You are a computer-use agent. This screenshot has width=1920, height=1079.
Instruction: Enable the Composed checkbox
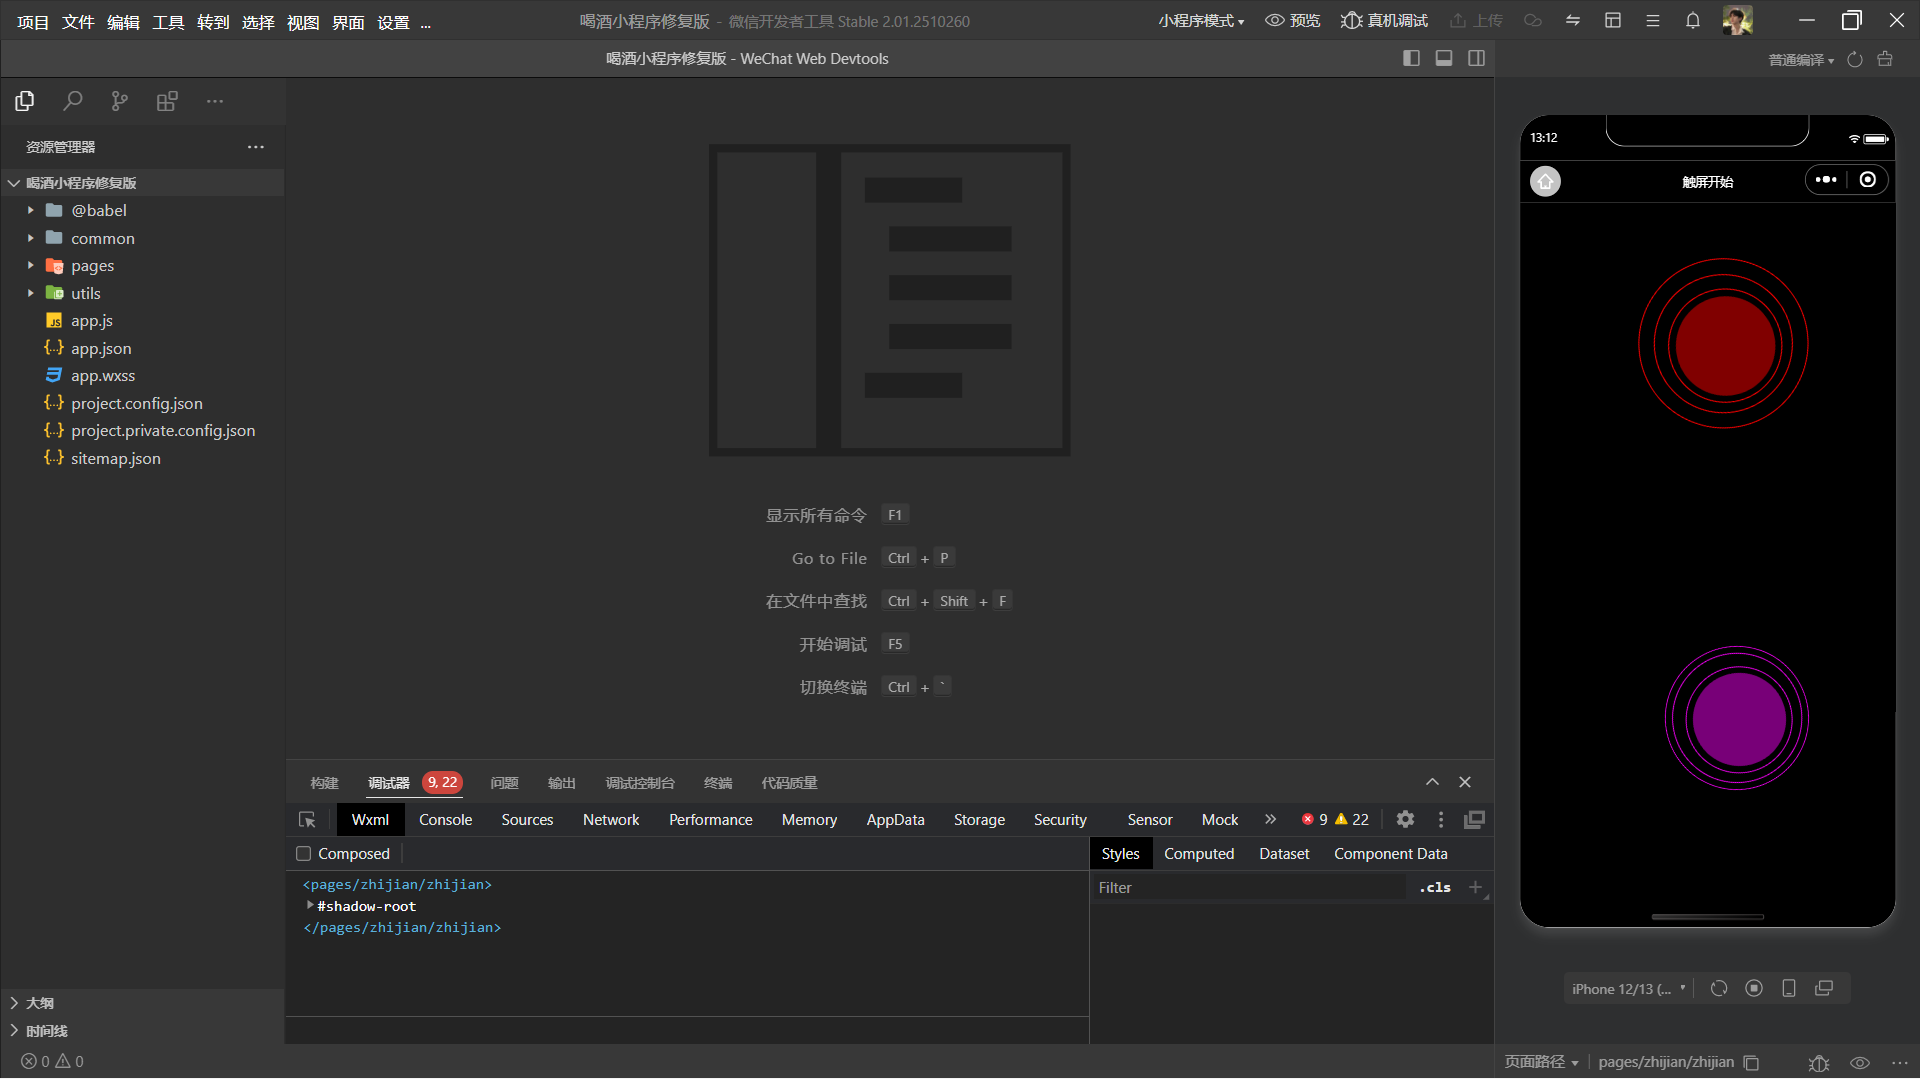304,854
